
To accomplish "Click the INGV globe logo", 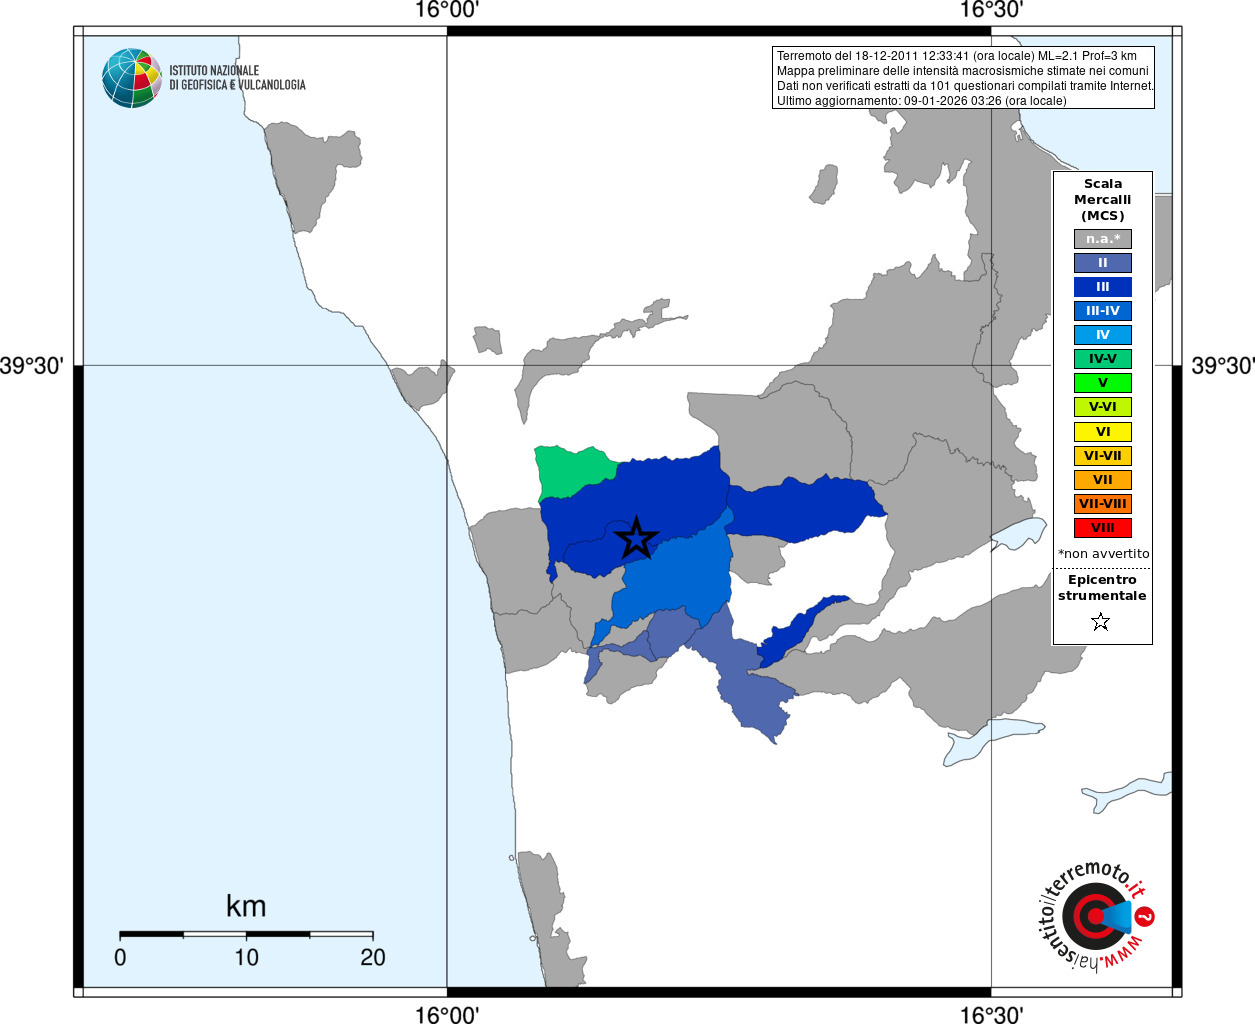I will [x=132, y=78].
